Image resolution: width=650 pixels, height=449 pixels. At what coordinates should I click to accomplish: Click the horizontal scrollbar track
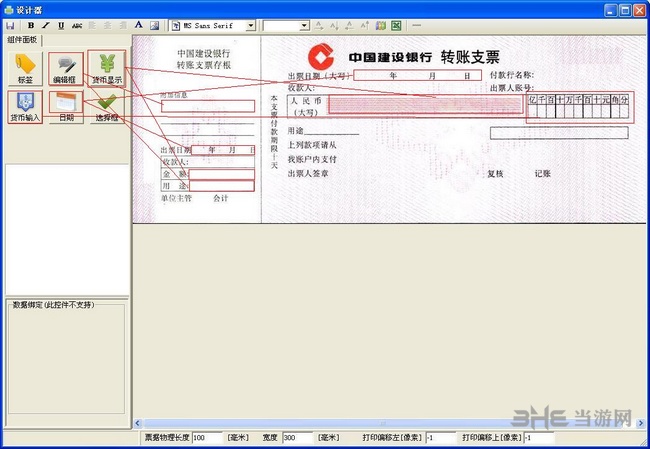coord(390,423)
